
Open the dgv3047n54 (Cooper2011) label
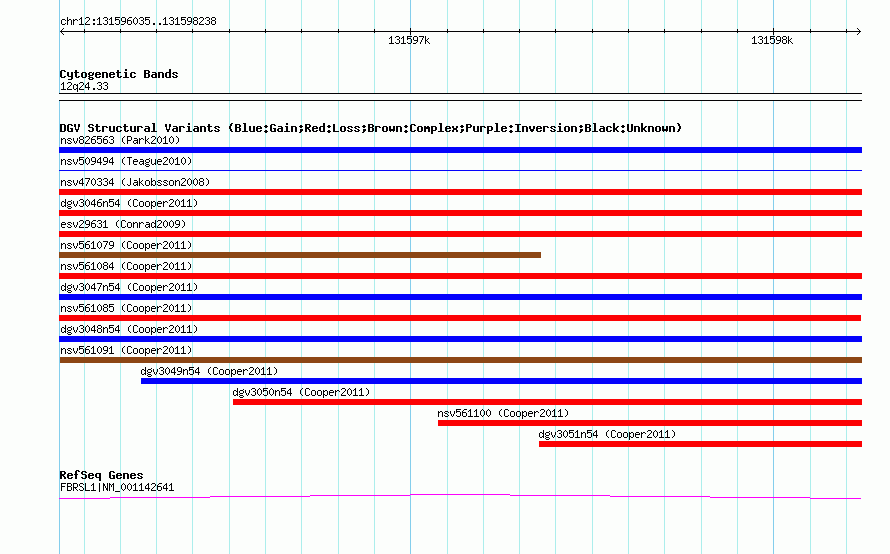click(129, 287)
